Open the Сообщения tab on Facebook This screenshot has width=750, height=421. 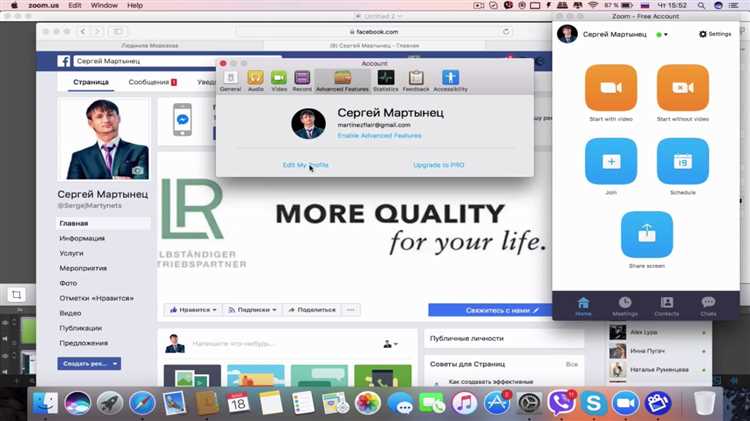[x=152, y=82]
